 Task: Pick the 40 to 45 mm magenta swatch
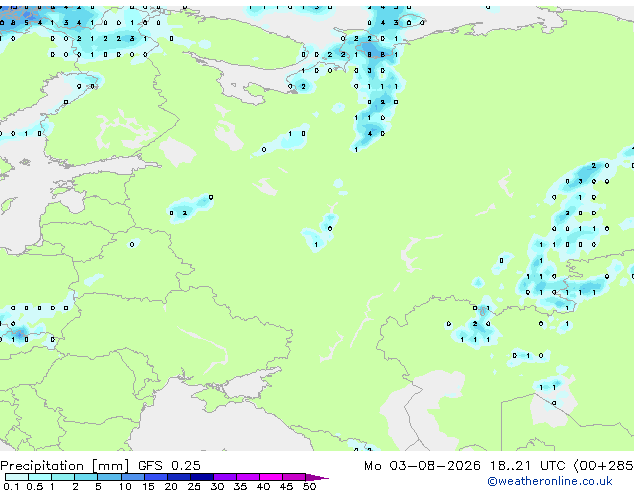pos(271,477)
